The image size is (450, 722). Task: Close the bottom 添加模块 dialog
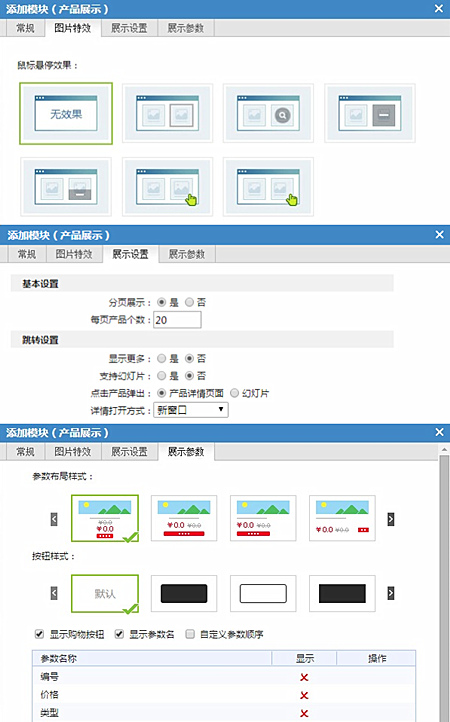tap(439, 432)
